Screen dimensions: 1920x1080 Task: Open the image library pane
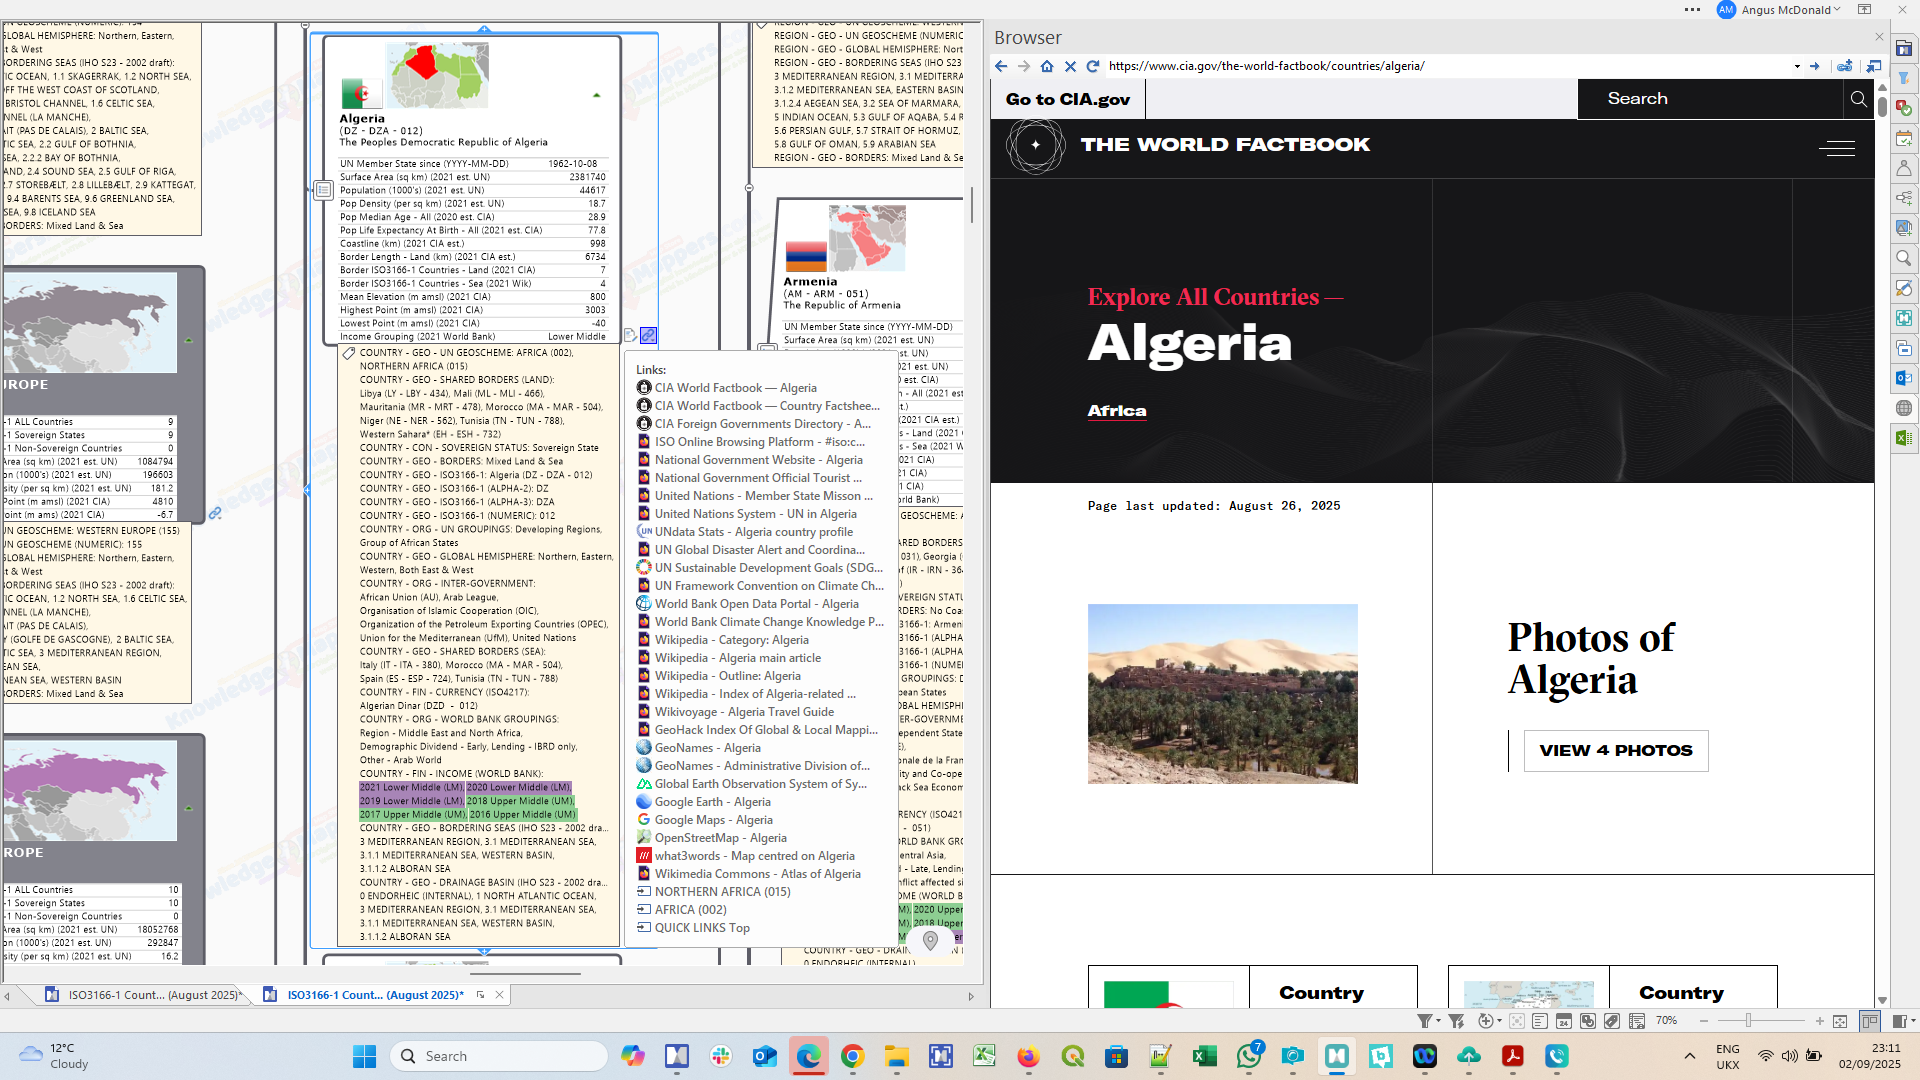pyautogui.click(x=1904, y=228)
